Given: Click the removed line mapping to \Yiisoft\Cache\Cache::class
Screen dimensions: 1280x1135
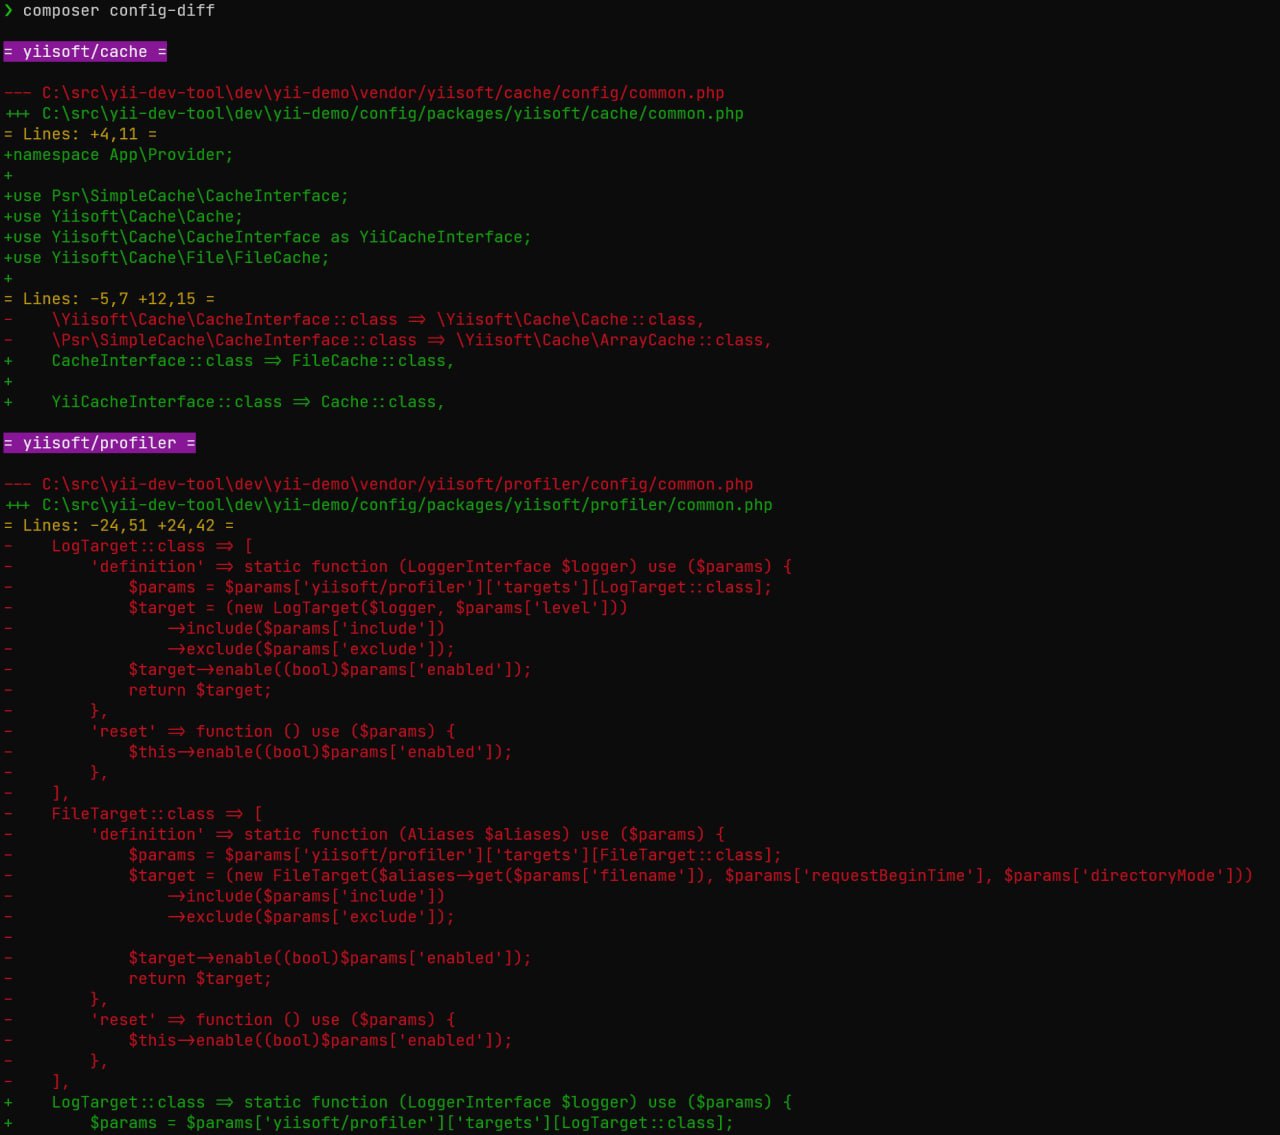Looking at the screenshot, I should click(x=354, y=319).
